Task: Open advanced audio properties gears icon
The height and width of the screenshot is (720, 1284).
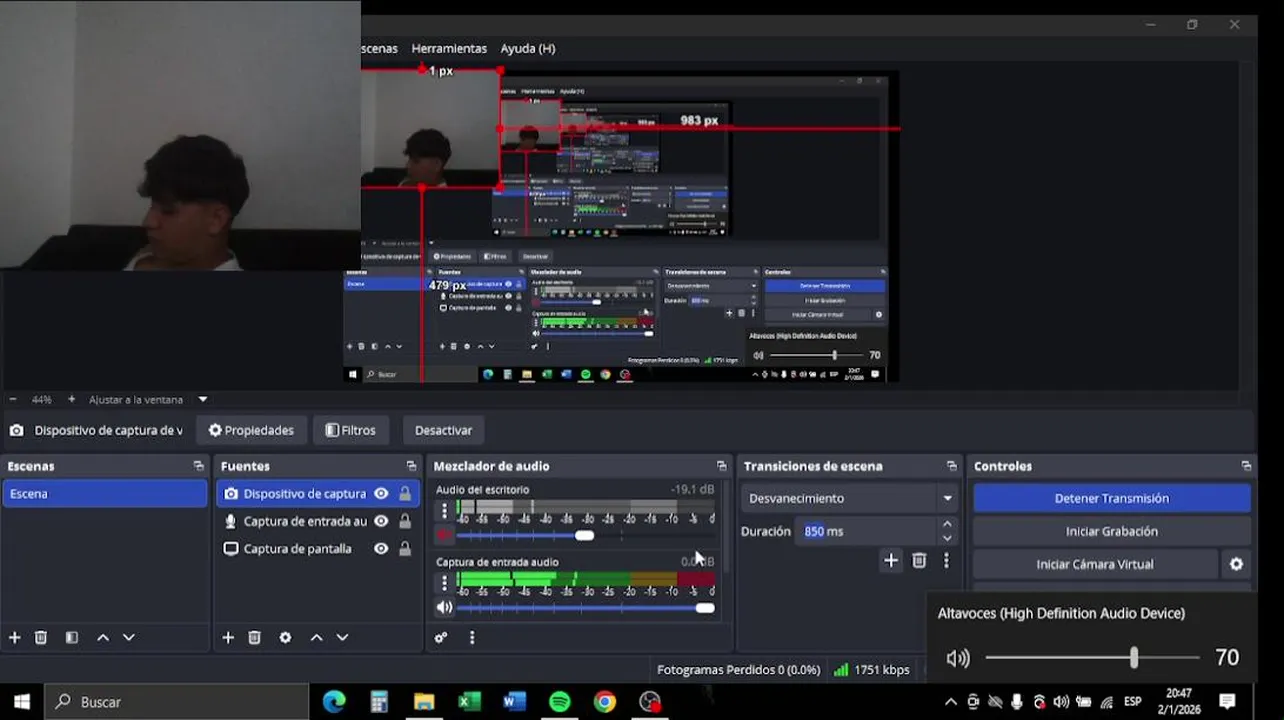Action: tap(441, 638)
